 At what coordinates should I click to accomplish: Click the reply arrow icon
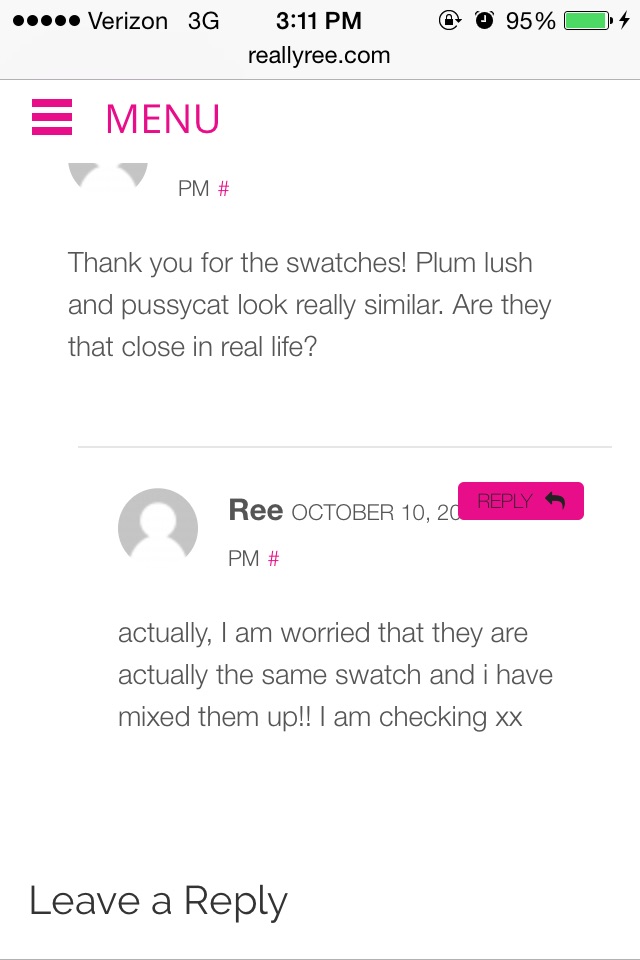coord(555,500)
